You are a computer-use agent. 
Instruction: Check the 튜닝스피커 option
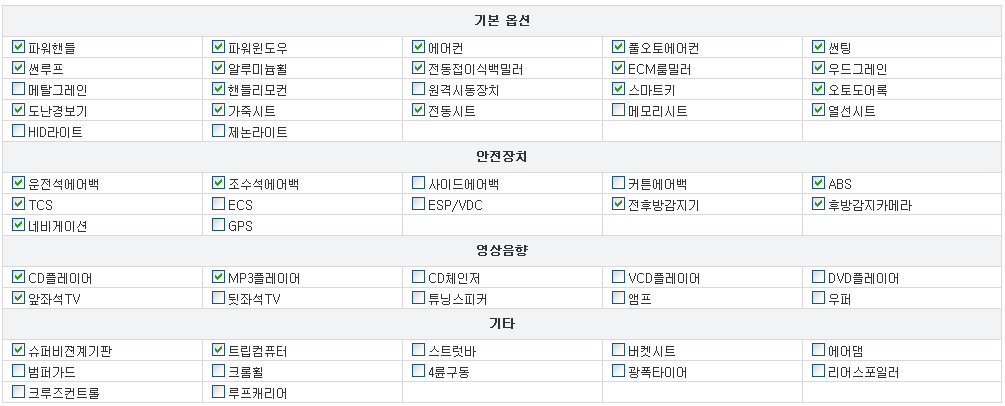coord(419,298)
